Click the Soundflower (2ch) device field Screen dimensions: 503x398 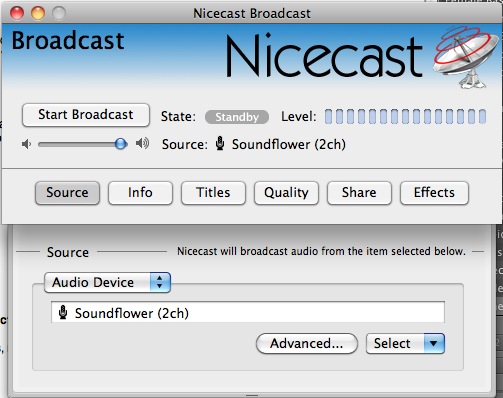tap(248, 312)
